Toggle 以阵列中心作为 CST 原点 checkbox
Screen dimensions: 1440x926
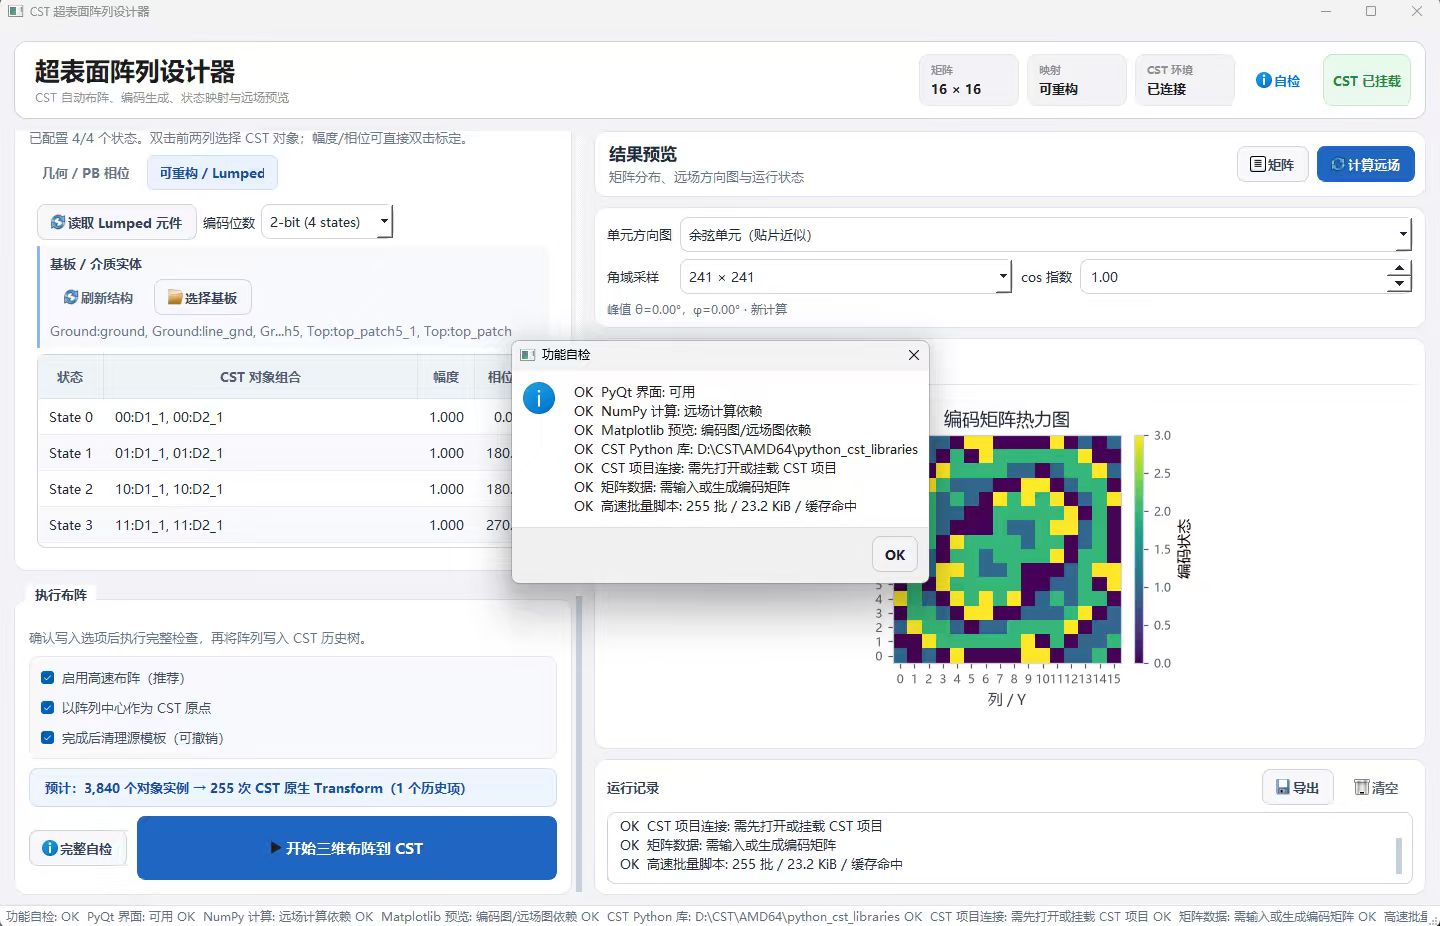click(x=47, y=708)
